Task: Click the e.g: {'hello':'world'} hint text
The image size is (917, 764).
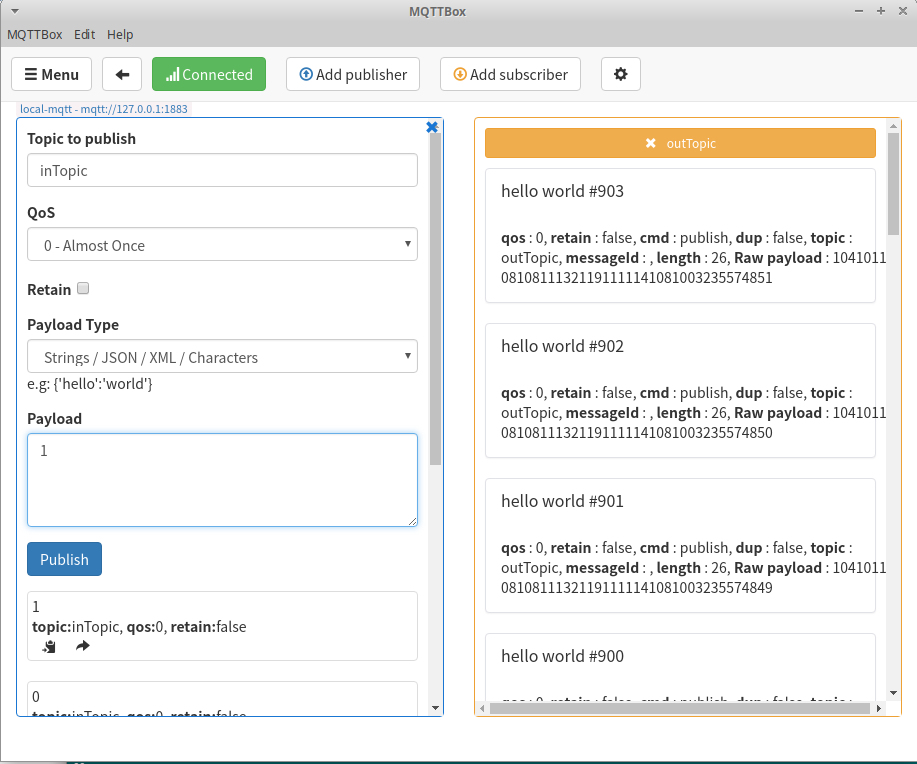Action: coord(90,384)
